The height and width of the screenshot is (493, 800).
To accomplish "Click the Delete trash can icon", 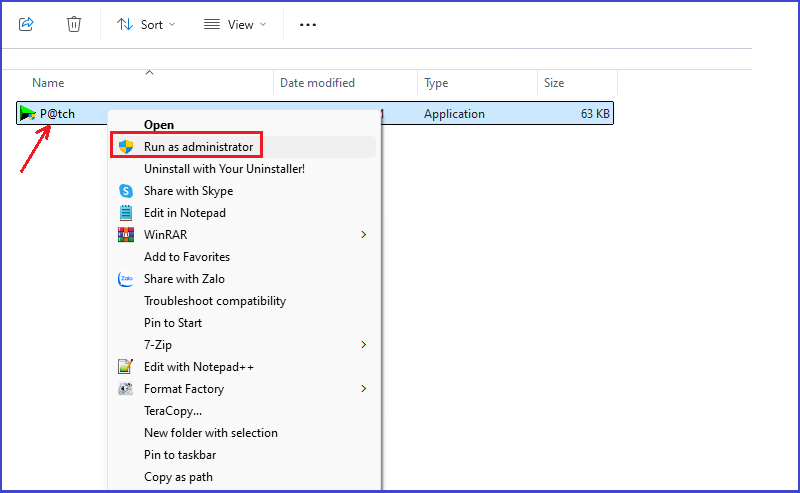I will pos(74,24).
